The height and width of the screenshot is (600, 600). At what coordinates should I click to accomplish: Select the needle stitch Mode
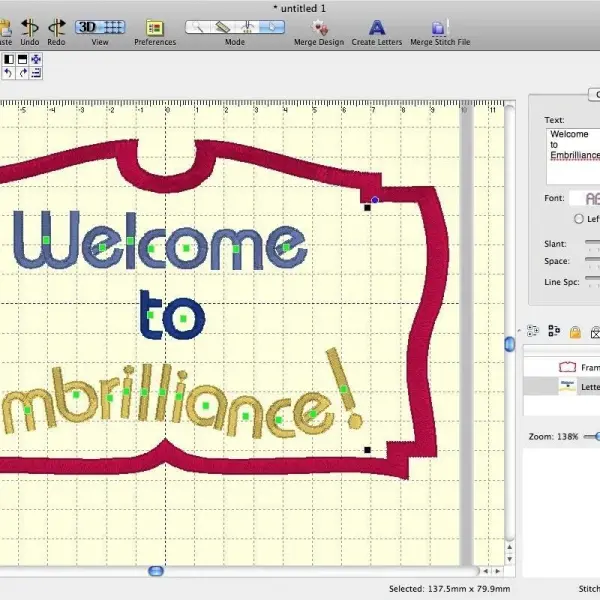coord(247,27)
